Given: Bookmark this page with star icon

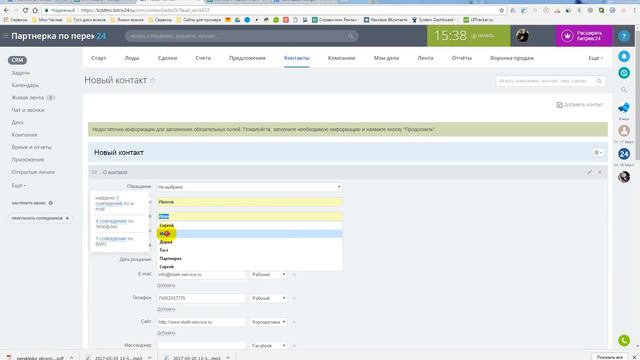Looking at the screenshot, I should pos(502,10).
